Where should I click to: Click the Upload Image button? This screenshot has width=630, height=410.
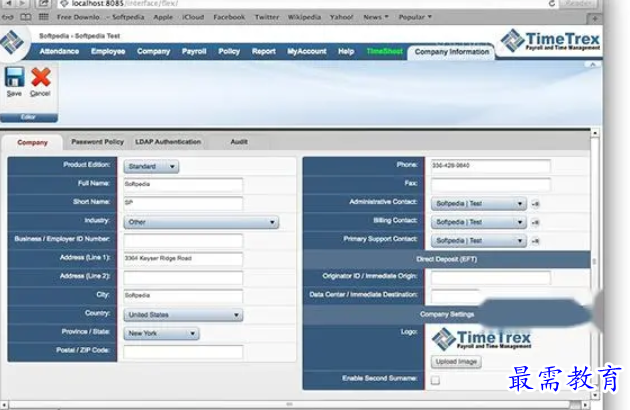pyautogui.click(x=456, y=362)
